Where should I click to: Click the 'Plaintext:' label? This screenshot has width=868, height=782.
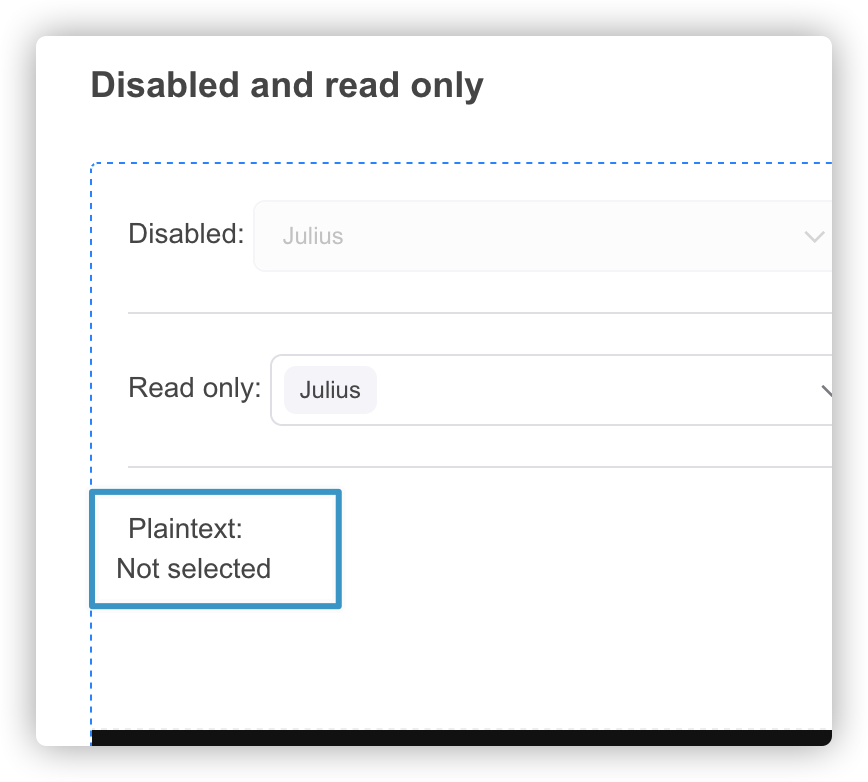[x=184, y=529]
